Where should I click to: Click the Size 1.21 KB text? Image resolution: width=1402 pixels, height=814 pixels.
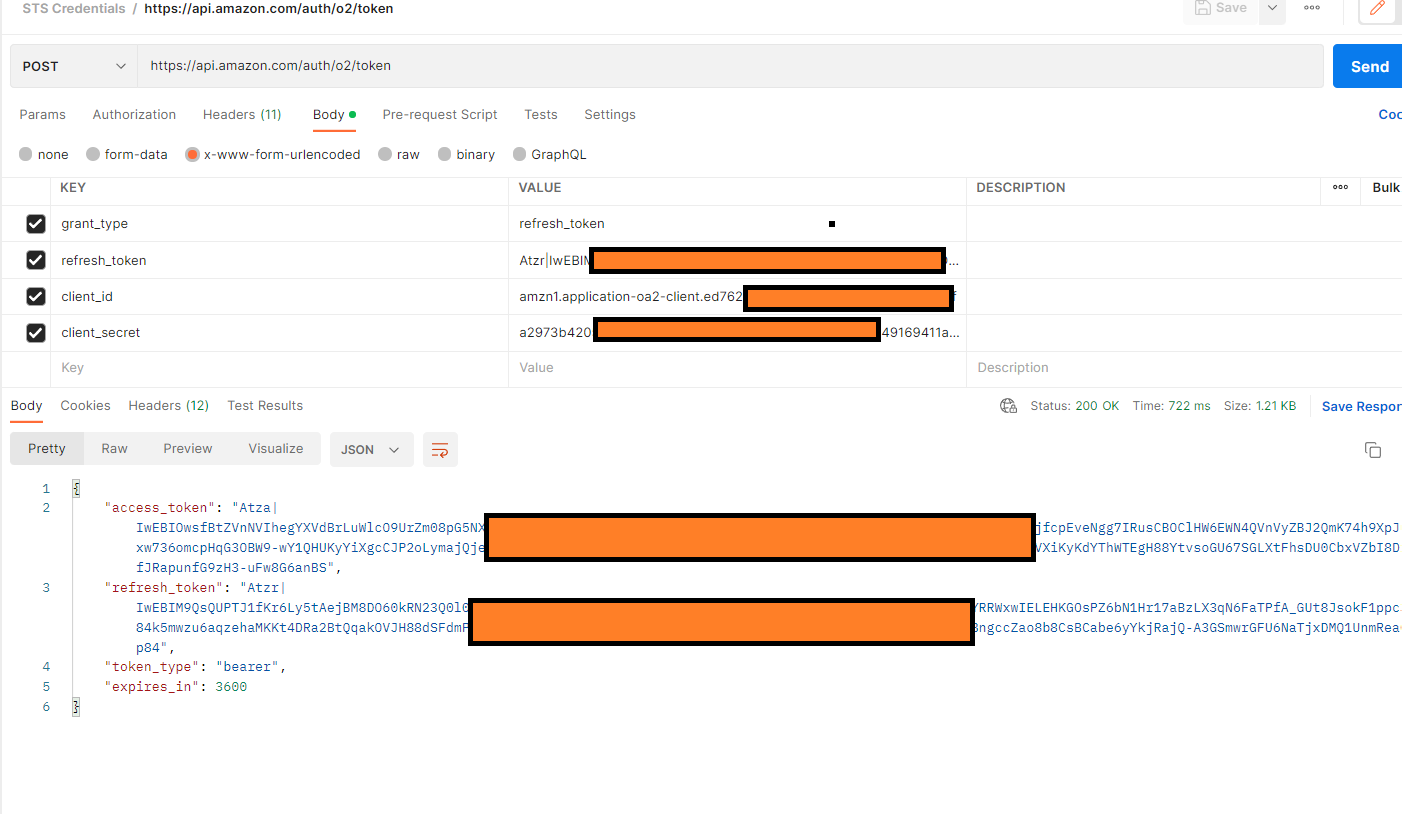1260,406
